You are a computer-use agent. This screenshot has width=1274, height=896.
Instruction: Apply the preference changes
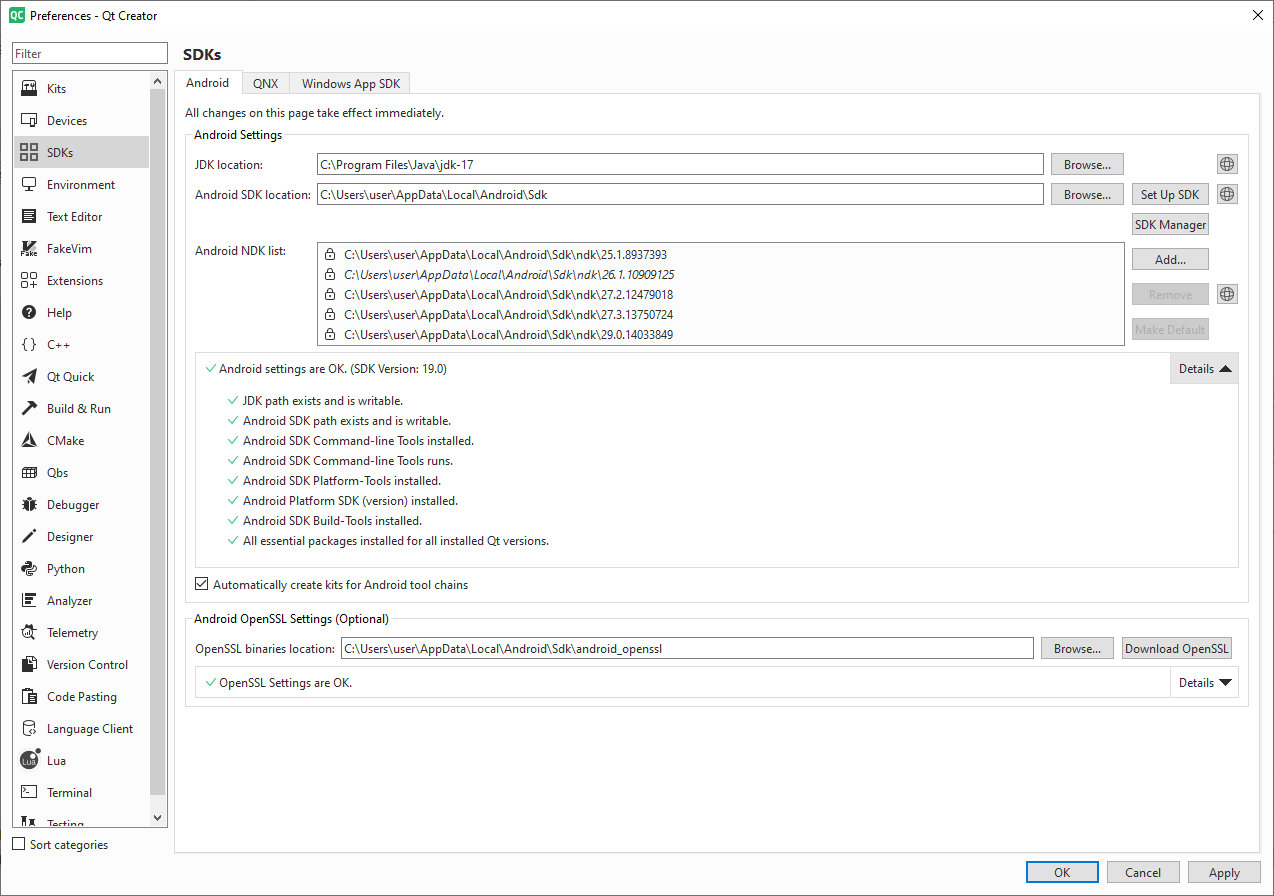pyautogui.click(x=1224, y=872)
